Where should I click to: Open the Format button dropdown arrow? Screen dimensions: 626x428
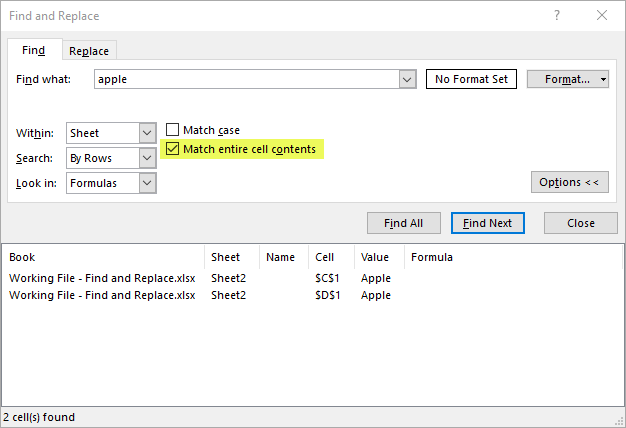click(603, 79)
